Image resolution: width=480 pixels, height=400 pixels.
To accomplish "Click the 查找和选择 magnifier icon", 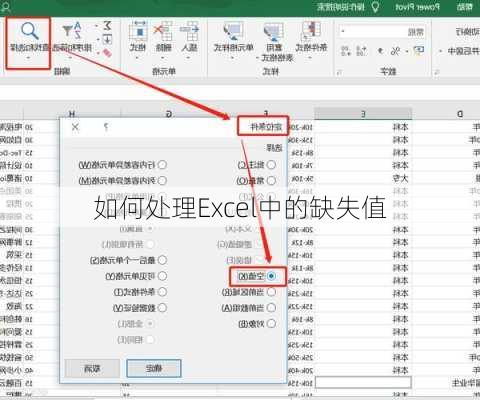I will point(29,31).
